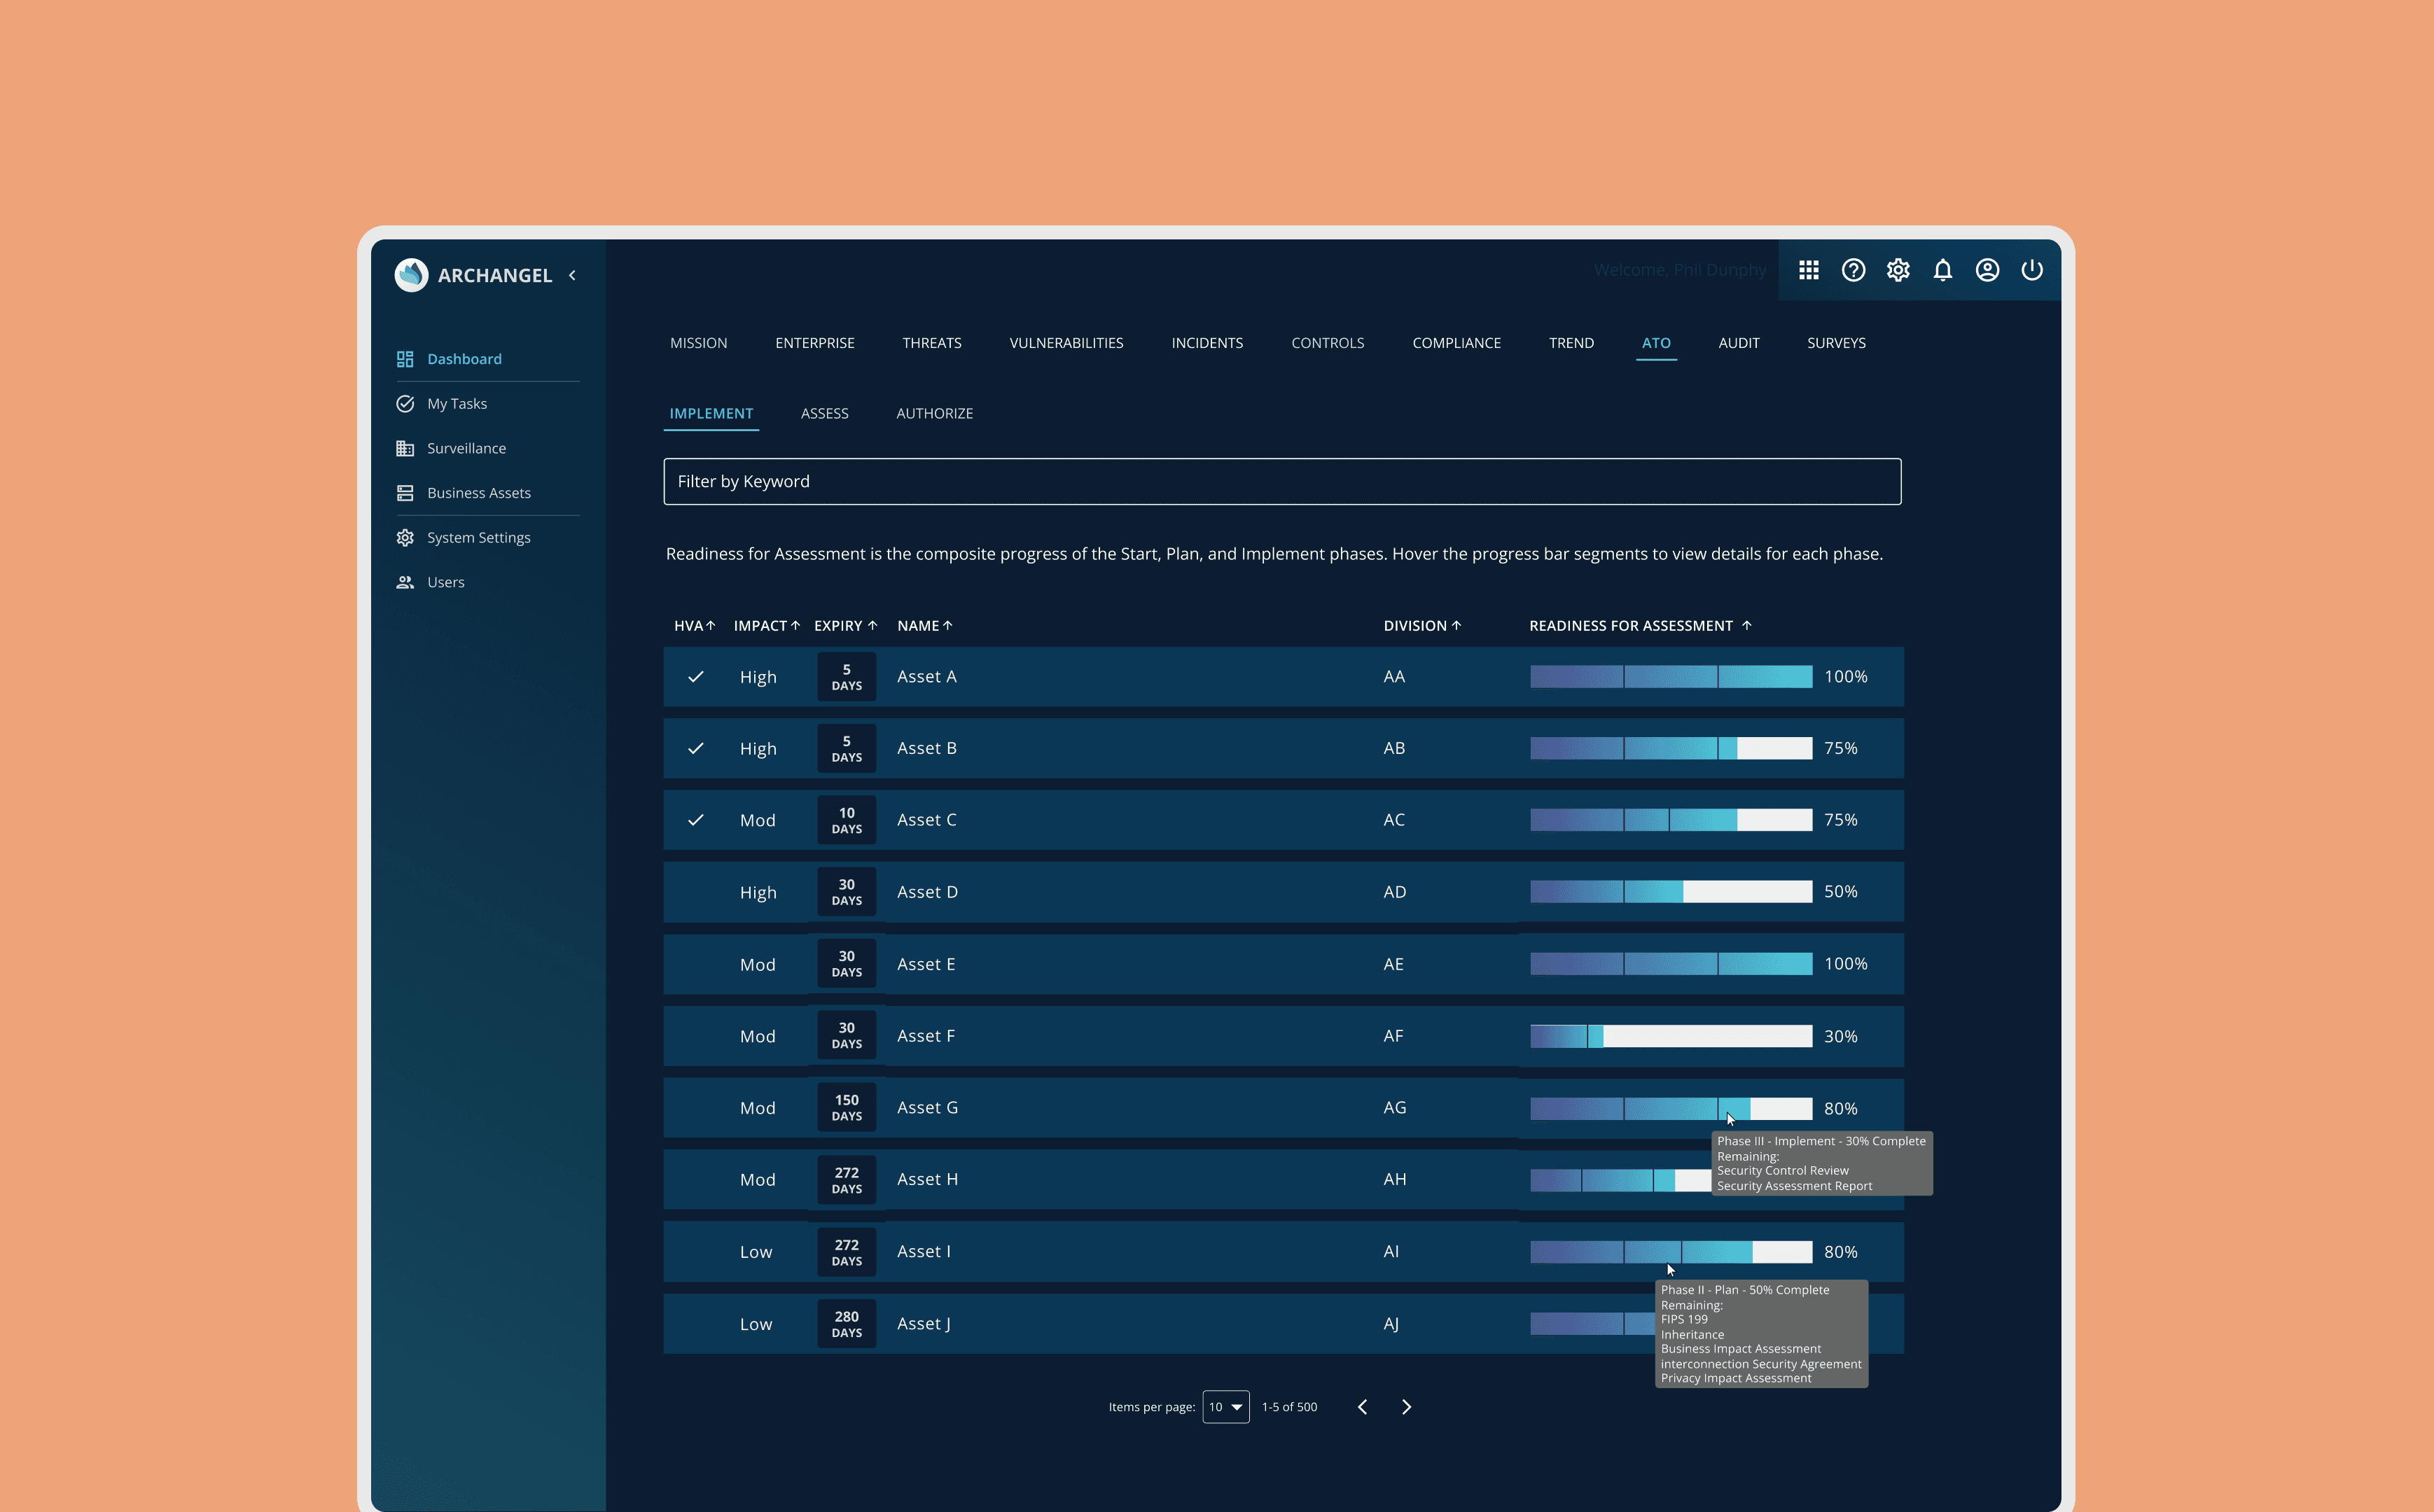Image resolution: width=2434 pixels, height=1512 pixels.
Task: Switch to the VULNERABILITIES tab
Action: (1066, 343)
